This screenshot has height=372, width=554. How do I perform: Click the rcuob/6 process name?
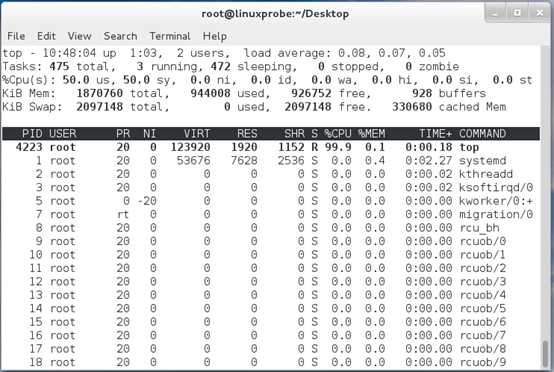click(482, 322)
